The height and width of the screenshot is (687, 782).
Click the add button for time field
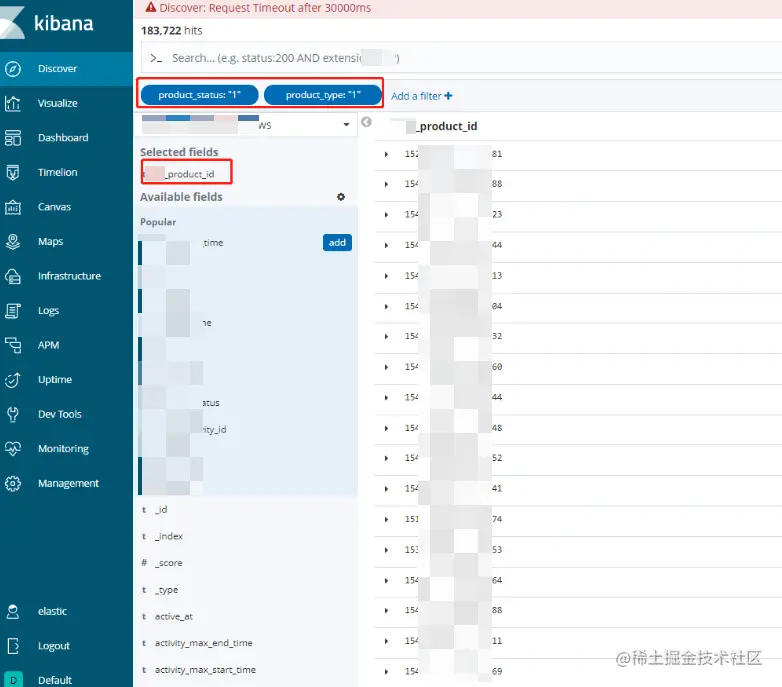click(x=337, y=242)
